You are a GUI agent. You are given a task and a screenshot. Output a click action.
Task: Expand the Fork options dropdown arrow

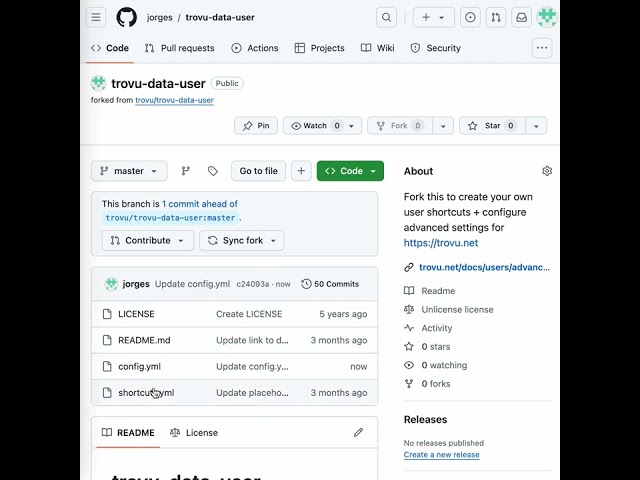[x=443, y=126]
